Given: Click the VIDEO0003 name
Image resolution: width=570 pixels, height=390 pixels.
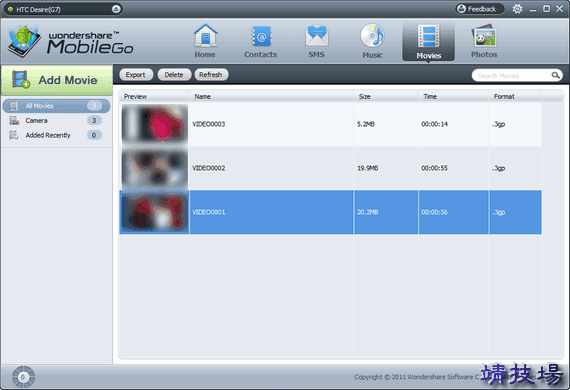Looking at the screenshot, I should pyautogui.click(x=209, y=124).
